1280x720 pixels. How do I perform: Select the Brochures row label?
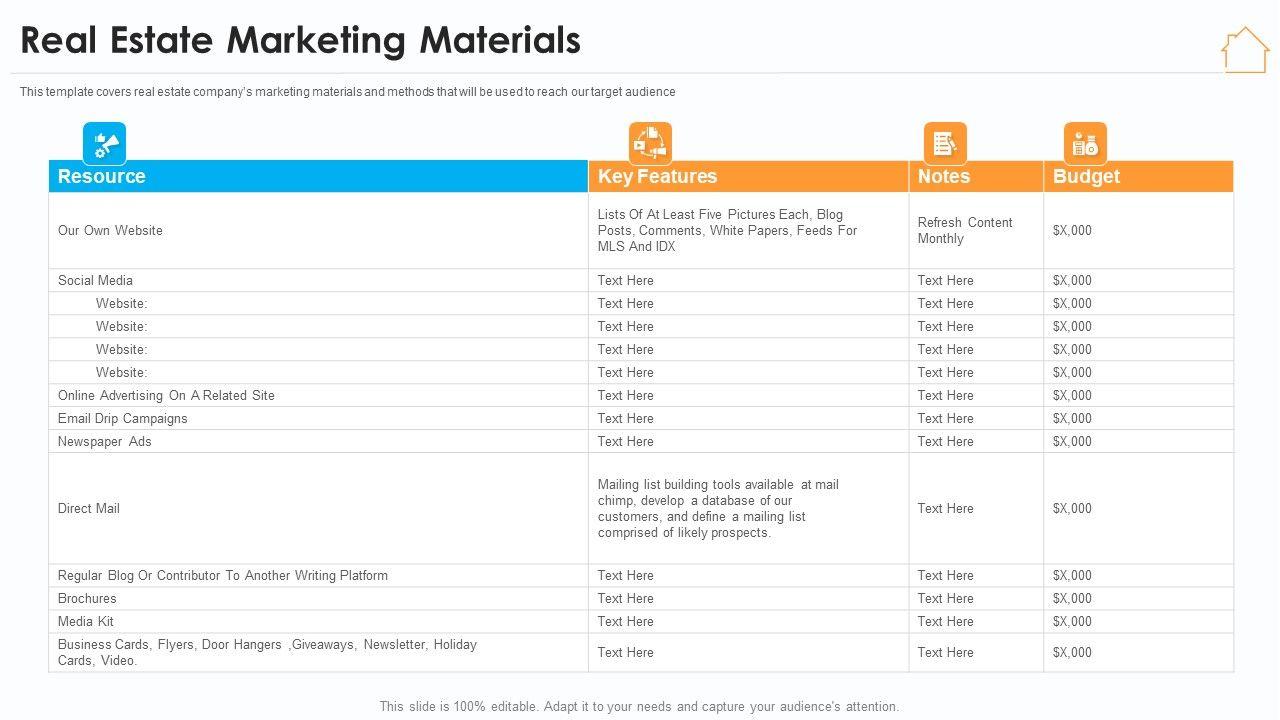(x=87, y=598)
